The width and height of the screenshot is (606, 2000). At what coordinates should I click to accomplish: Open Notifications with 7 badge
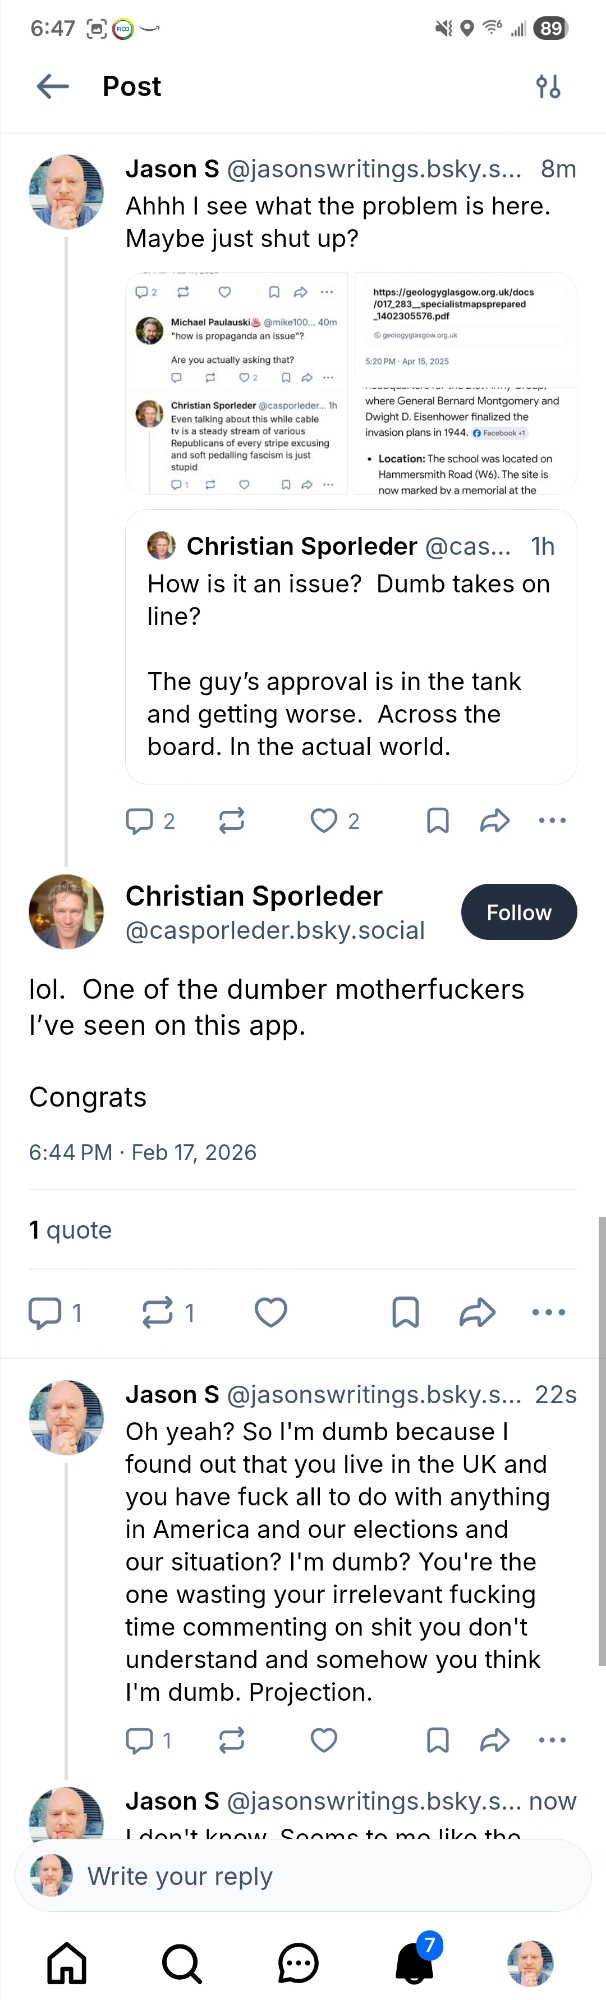pyautogui.click(x=415, y=1963)
